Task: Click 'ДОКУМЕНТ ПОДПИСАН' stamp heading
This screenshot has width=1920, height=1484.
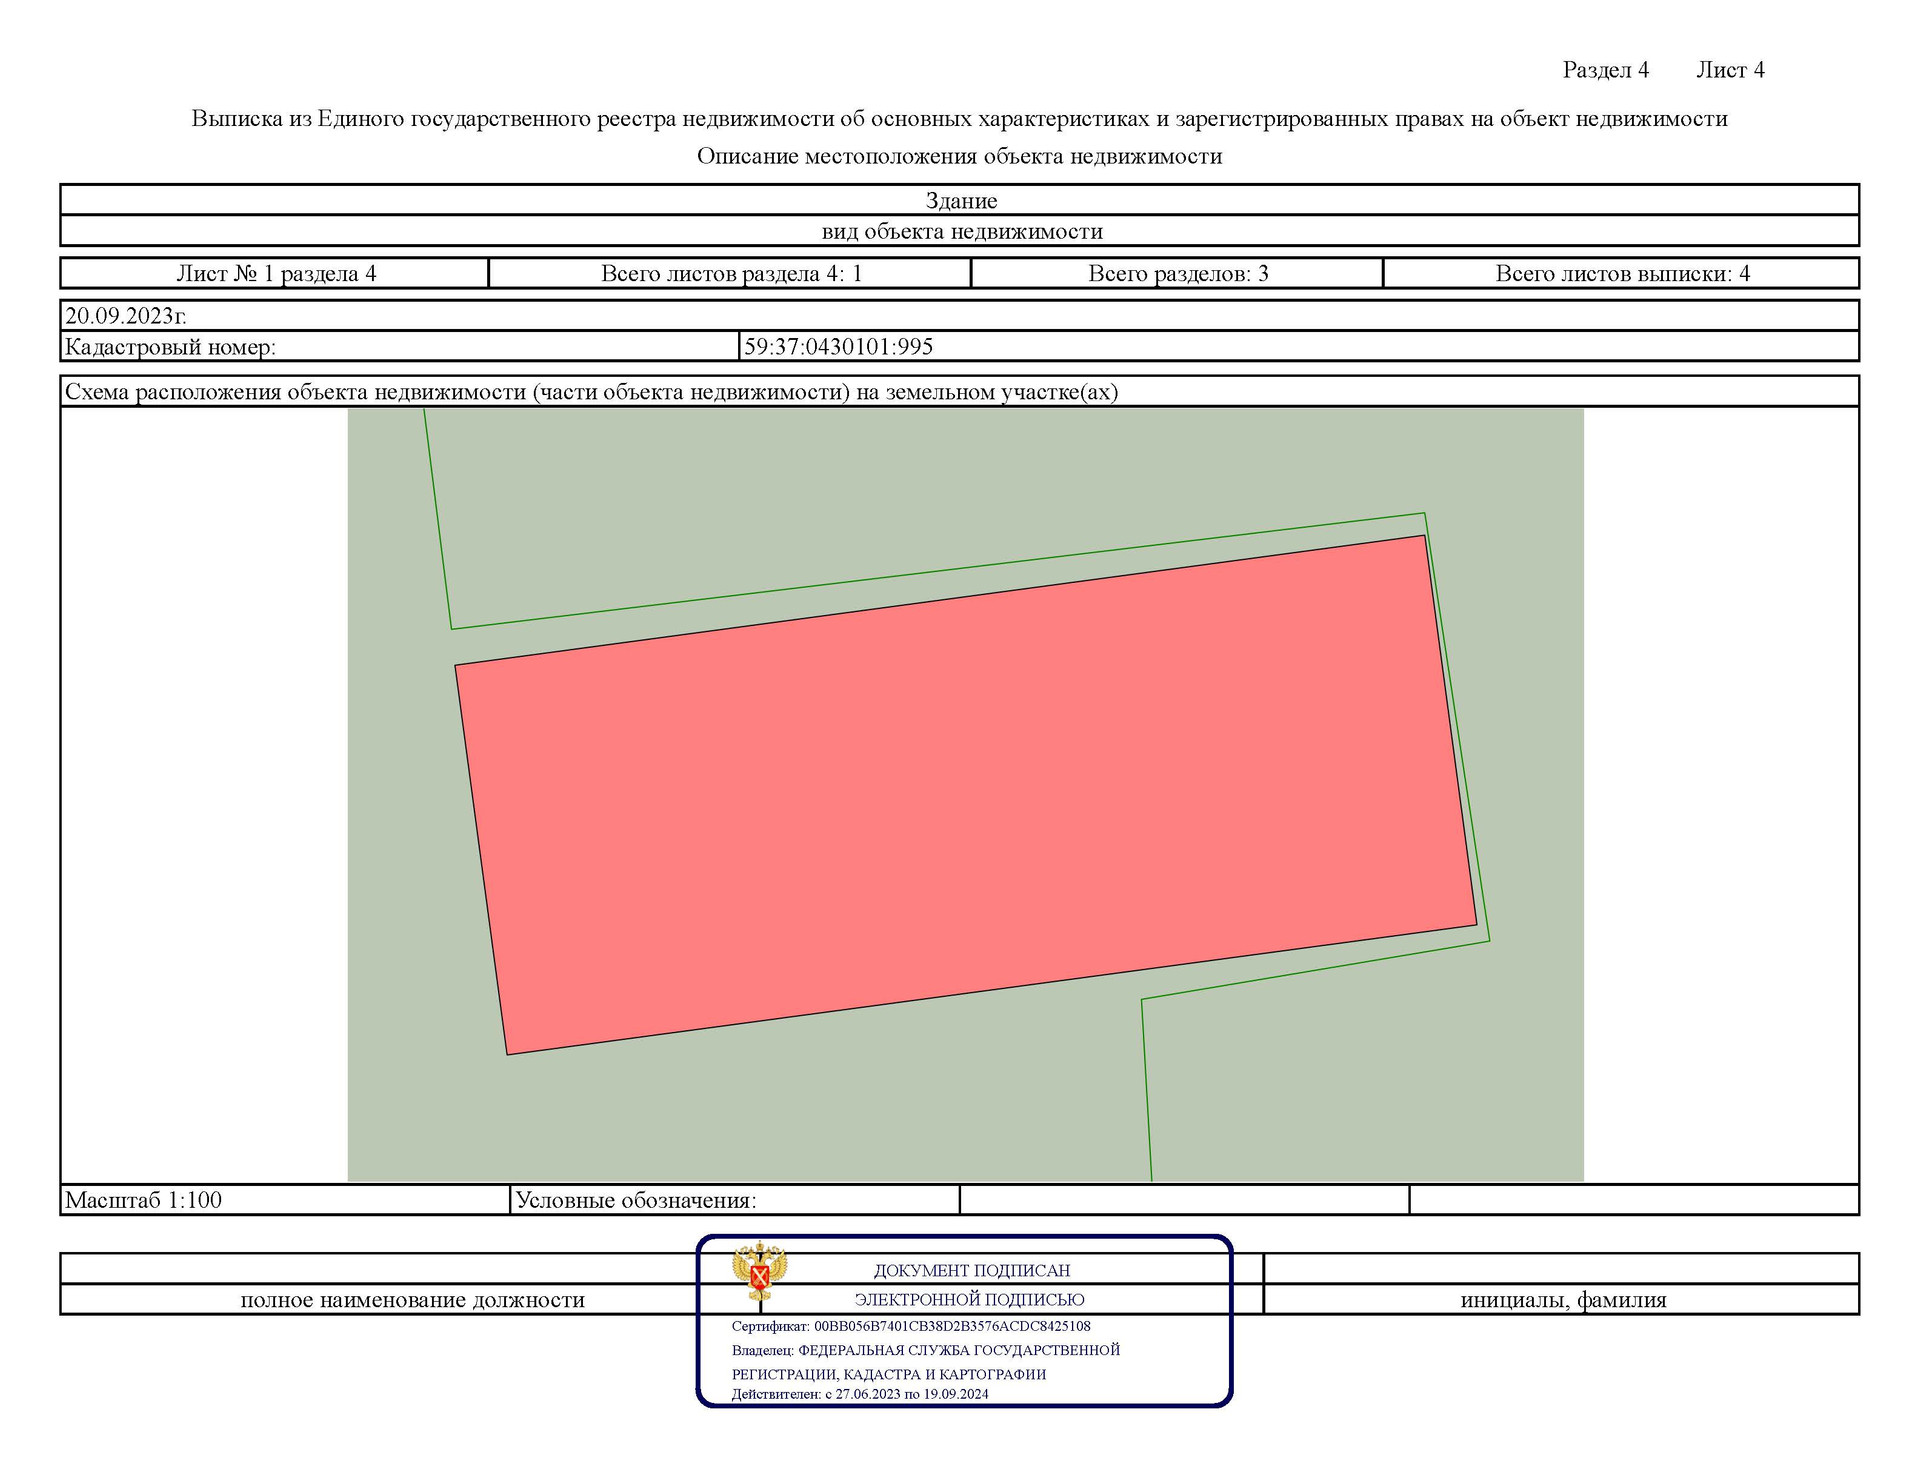Action: point(971,1271)
